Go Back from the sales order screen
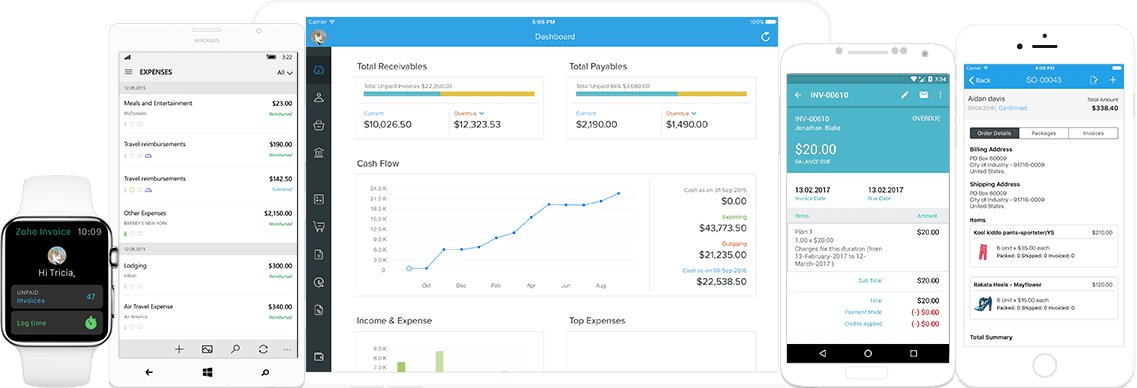The height and width of the screenshot is (388, 1137). [978, 80]
